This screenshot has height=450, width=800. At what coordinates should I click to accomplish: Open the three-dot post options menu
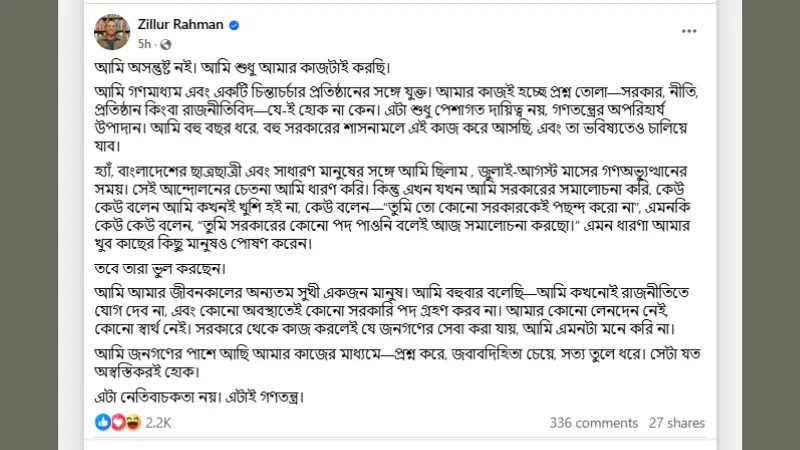(x=689, y=31)
